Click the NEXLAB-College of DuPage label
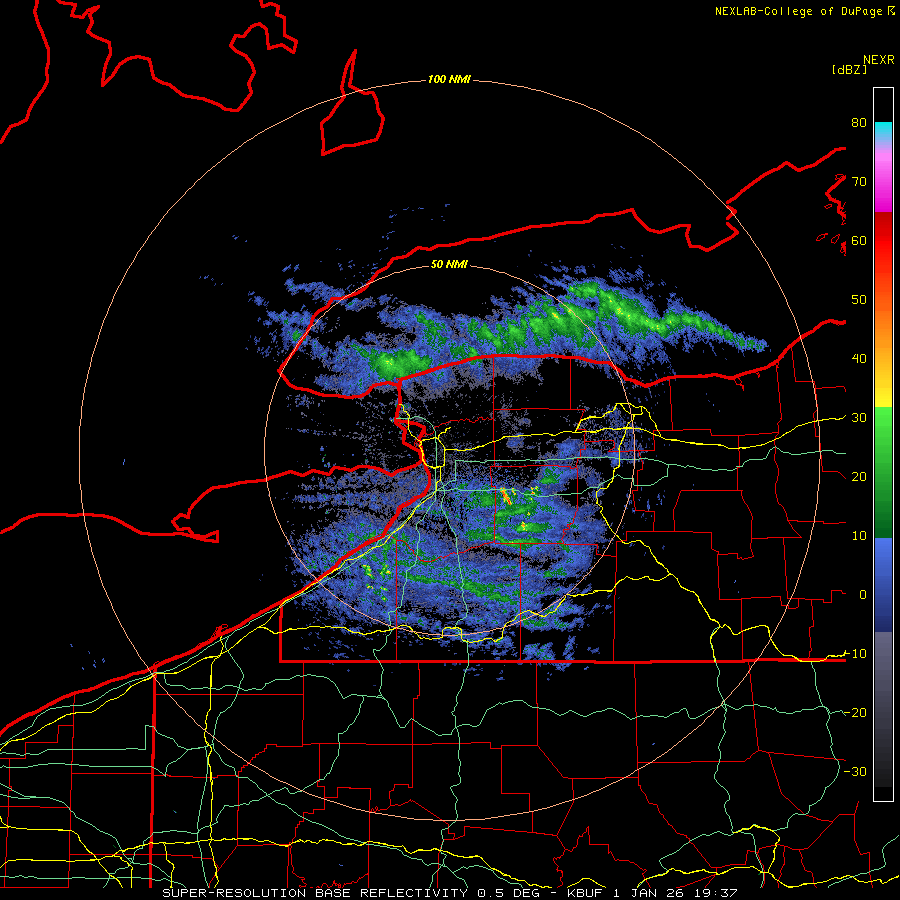The height and width of the screenshot is (900, 900). click(798, 11)
